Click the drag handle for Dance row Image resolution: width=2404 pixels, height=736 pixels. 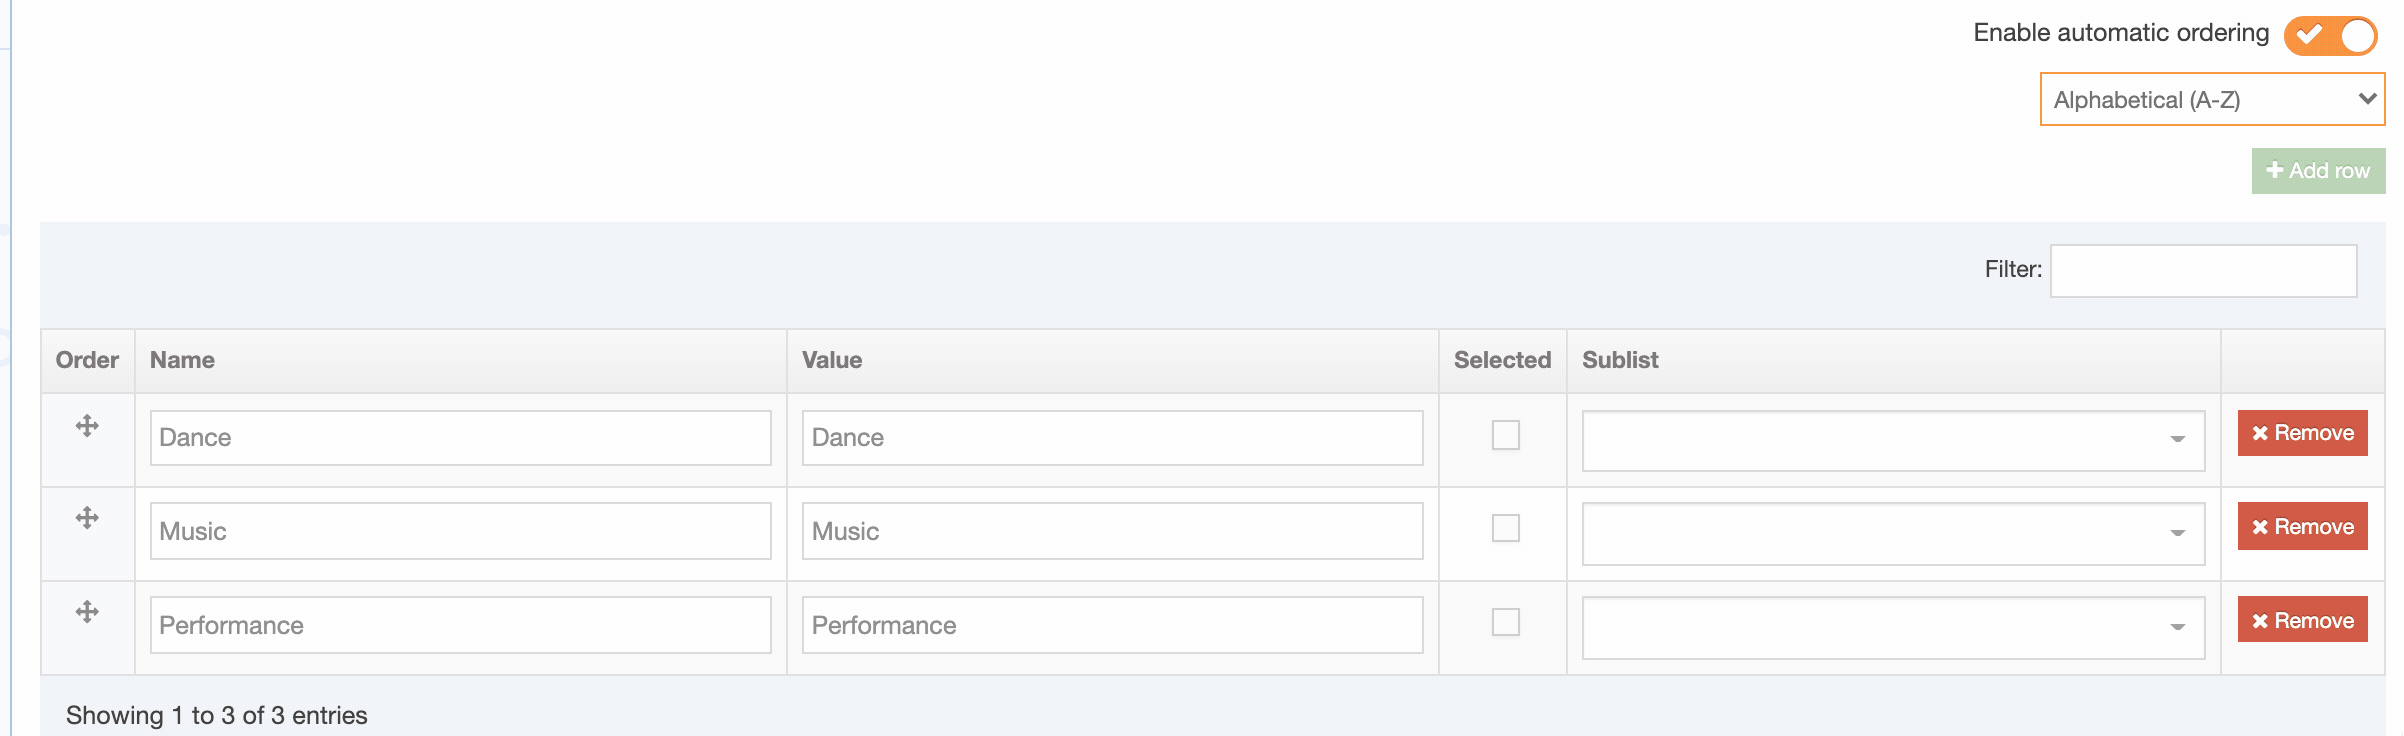[x=87, y=426]
